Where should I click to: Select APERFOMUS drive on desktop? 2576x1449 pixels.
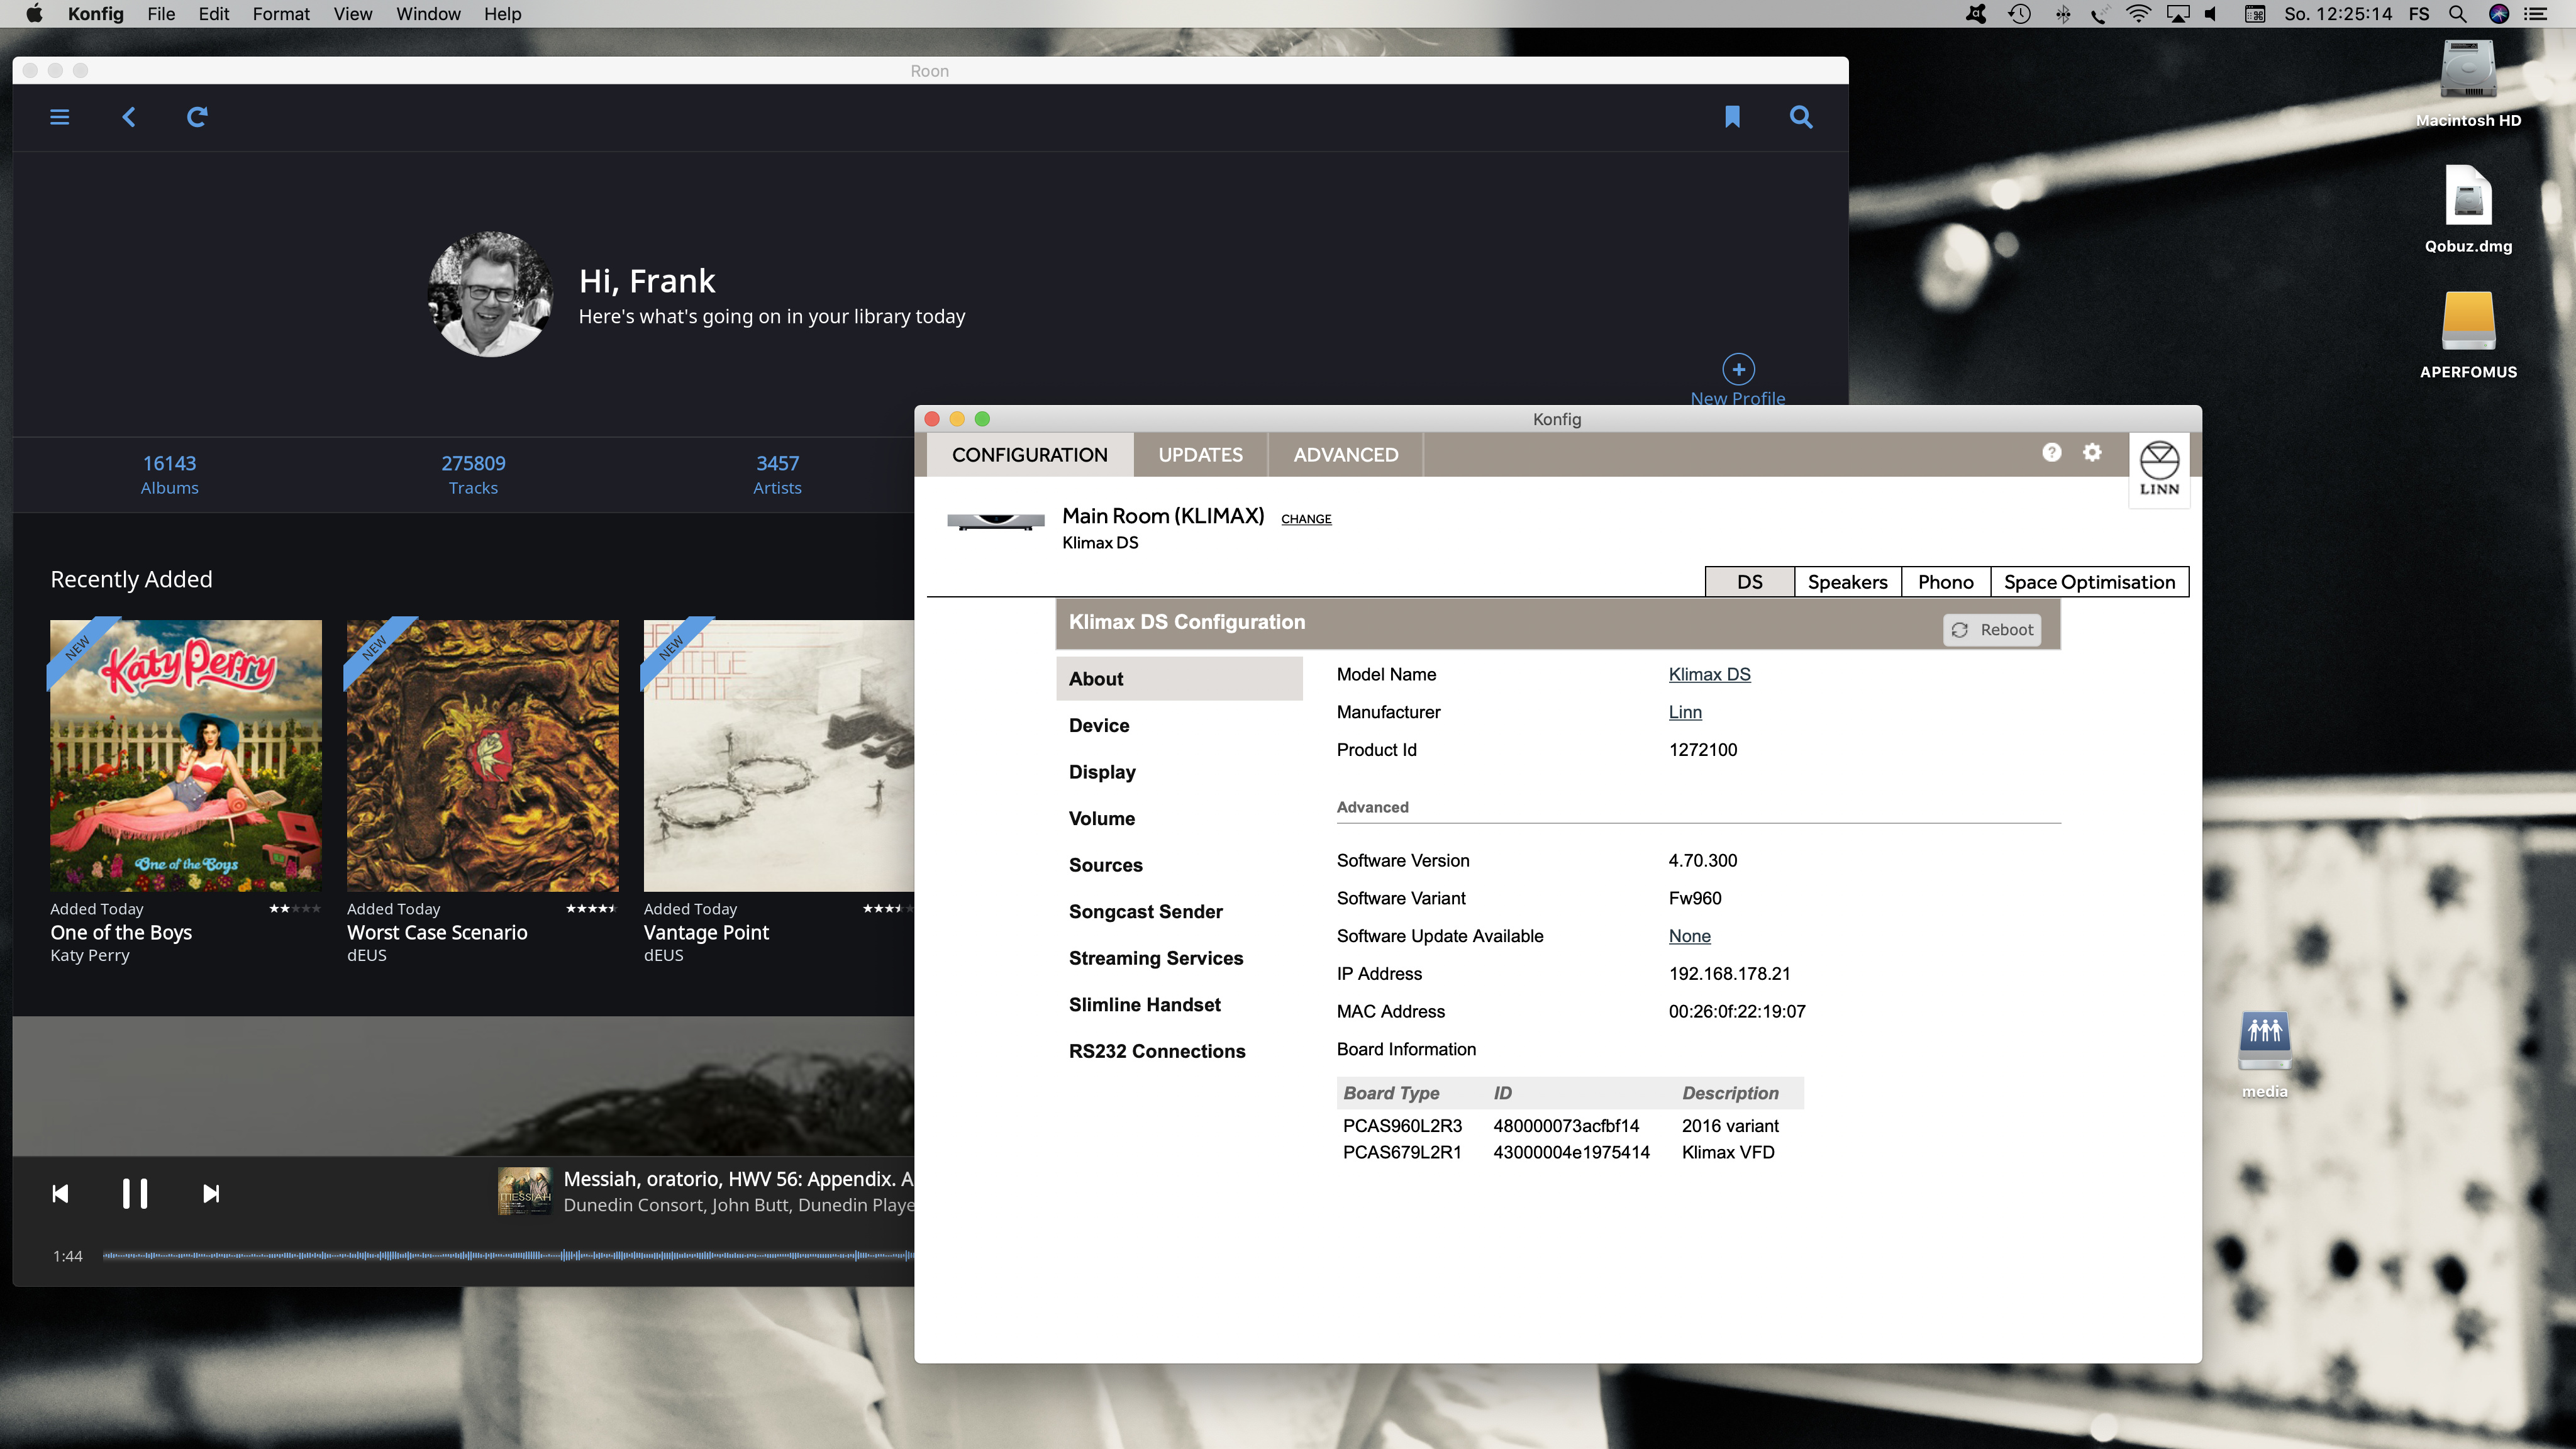[2468, 321]
